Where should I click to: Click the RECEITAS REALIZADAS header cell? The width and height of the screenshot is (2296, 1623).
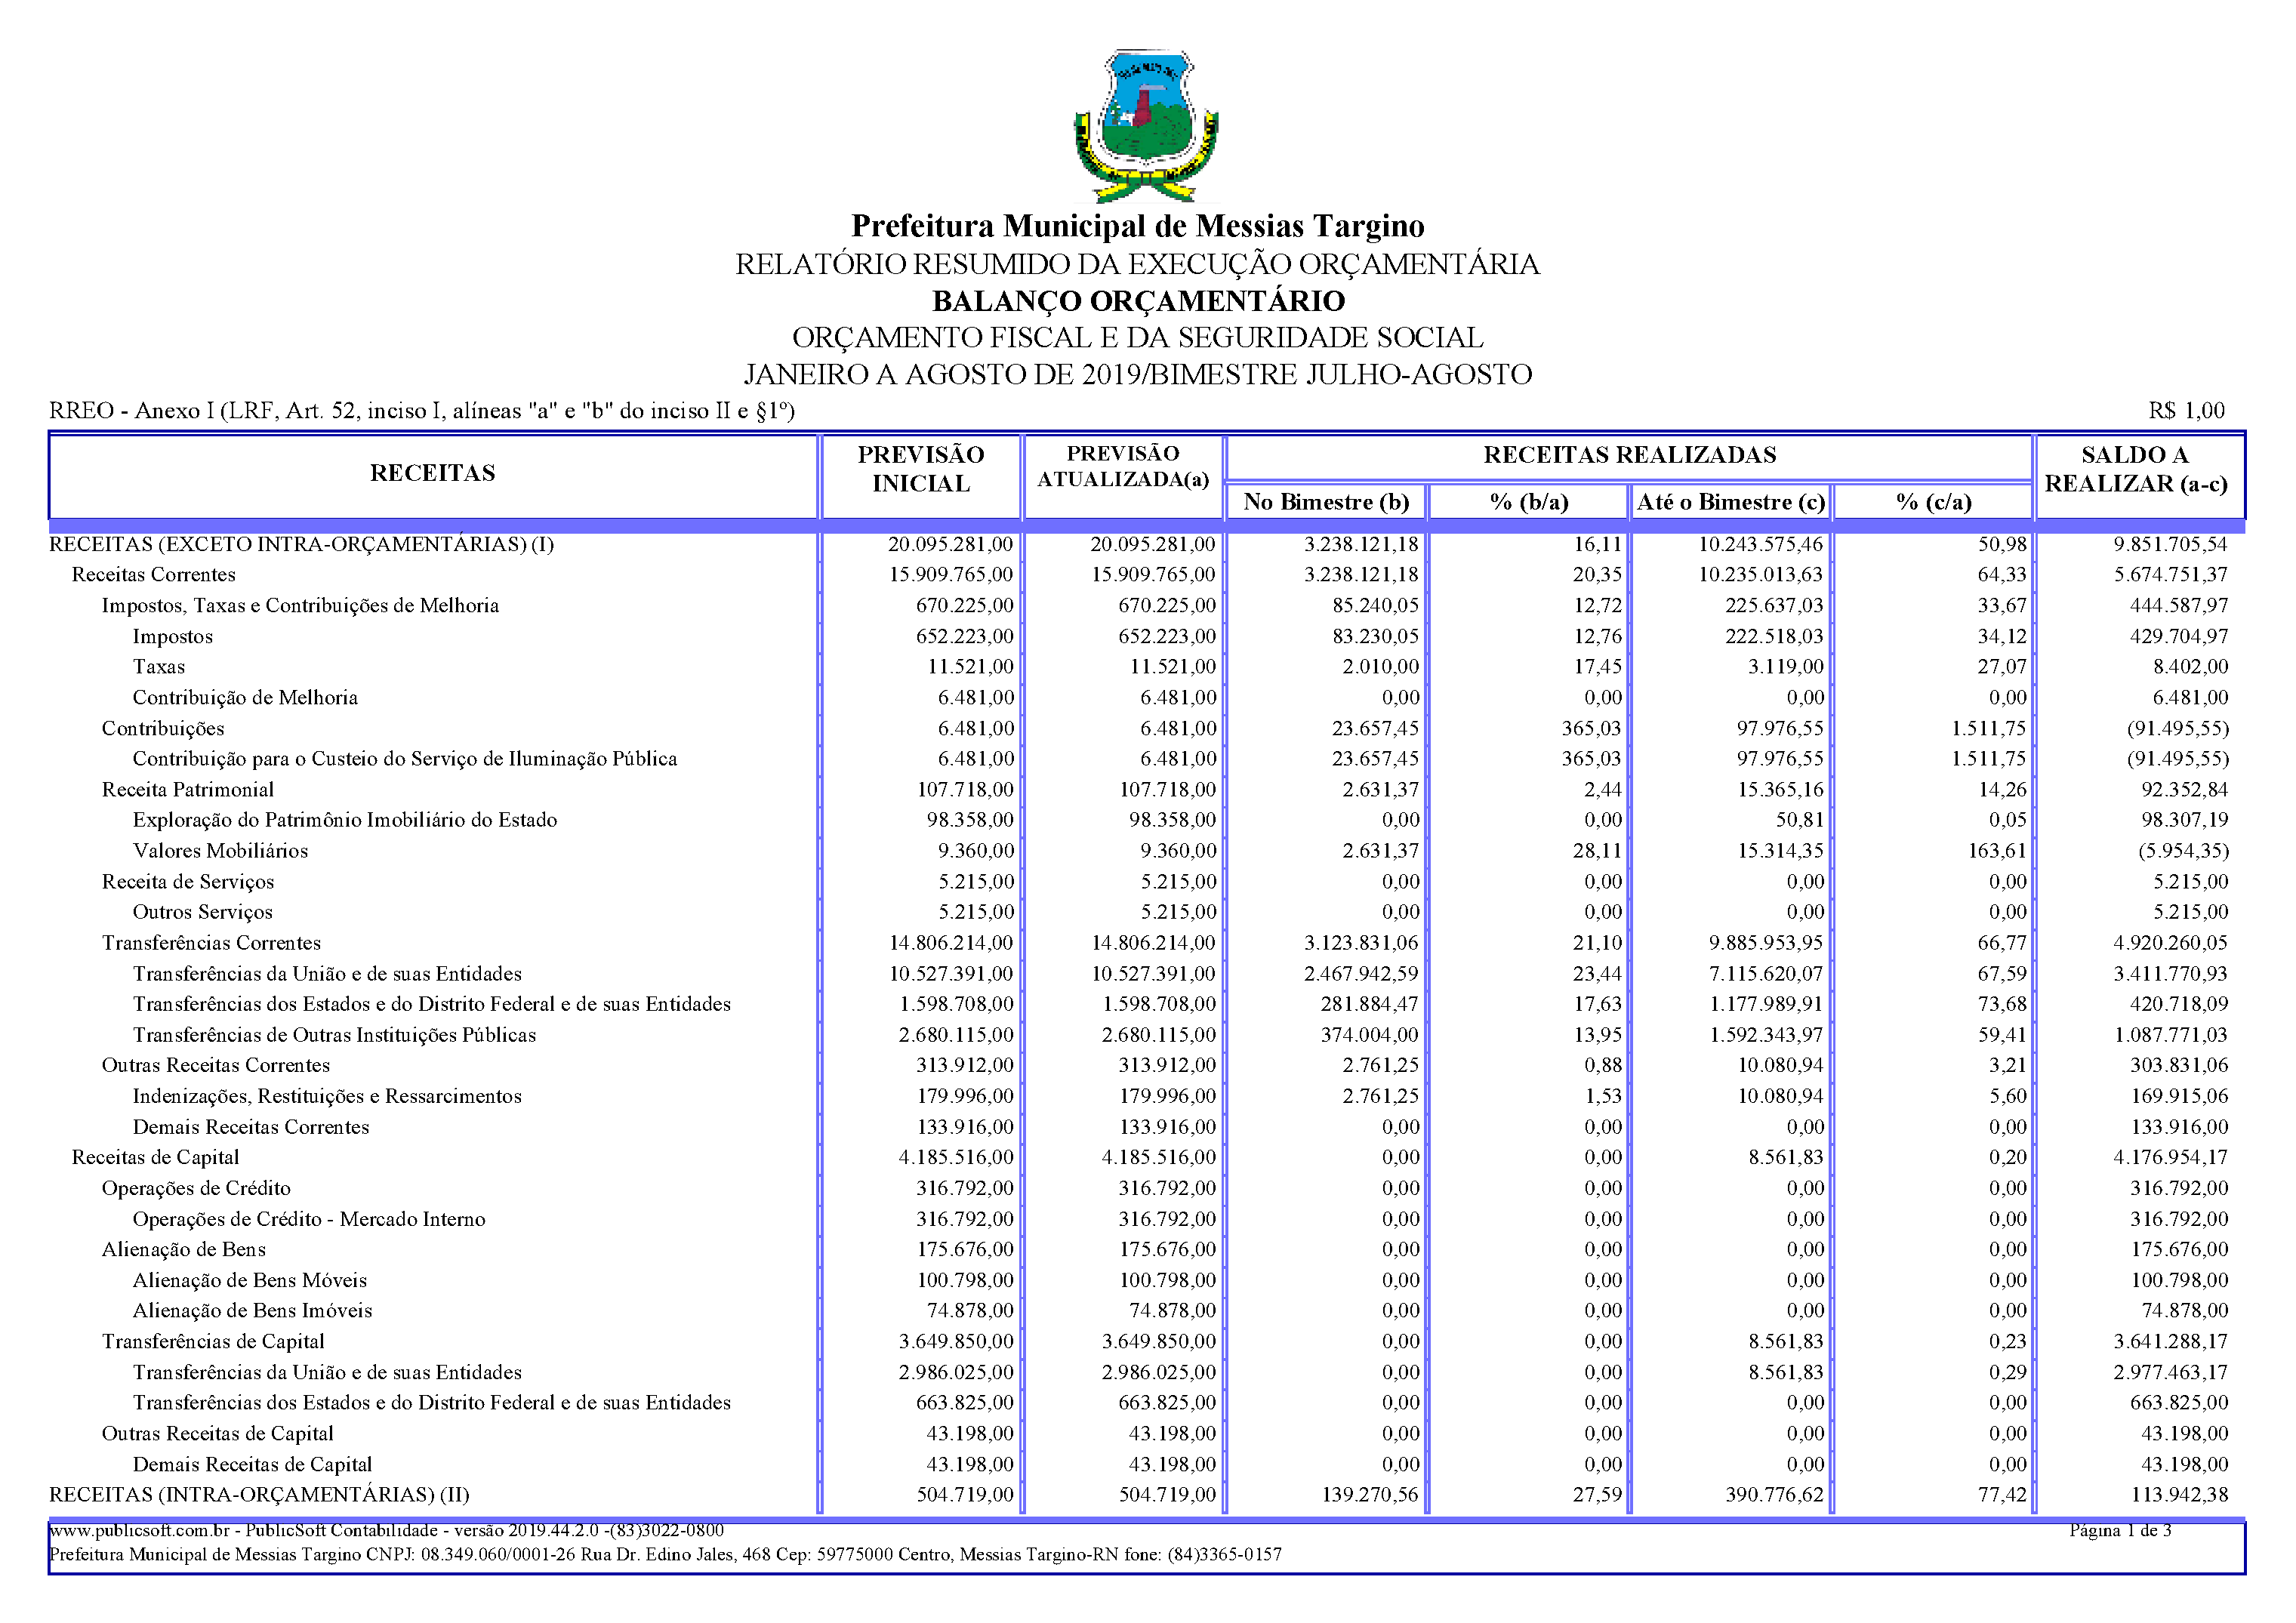[x=1629, y=455]
